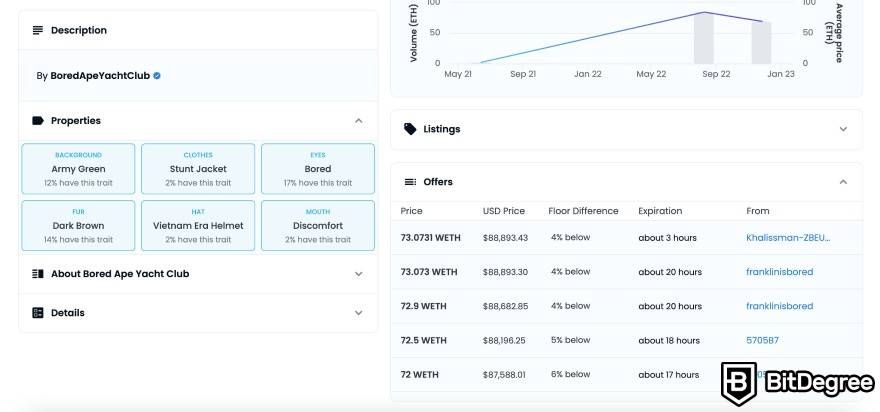
Task: Click the USD Price column header
Action: click(504, 211)
